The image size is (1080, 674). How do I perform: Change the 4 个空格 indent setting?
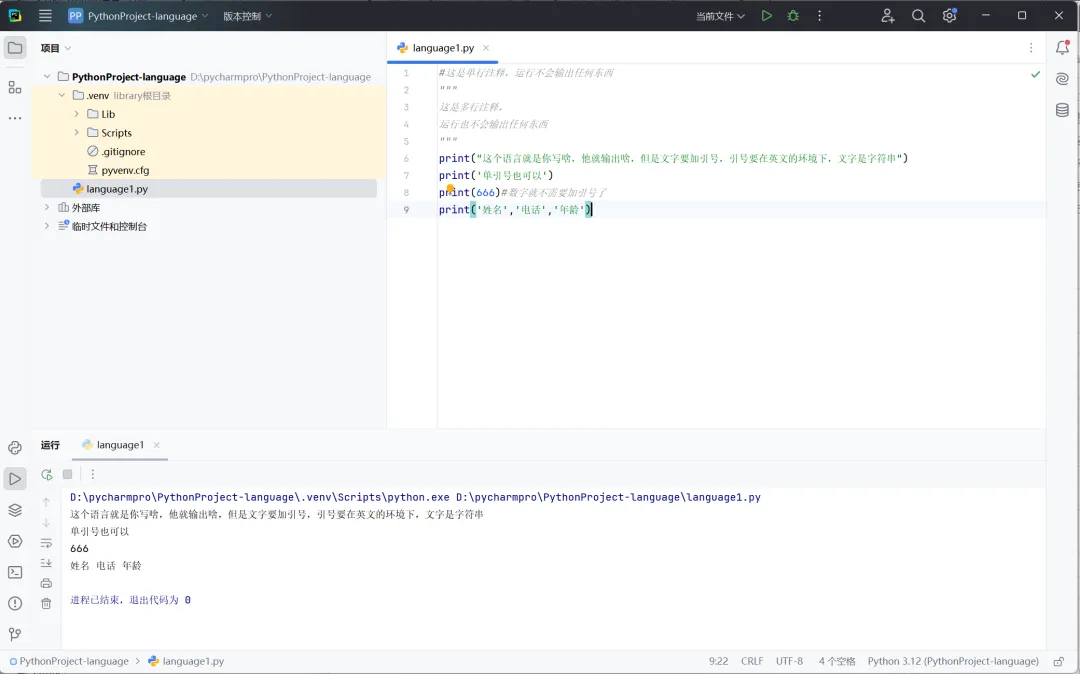[837, 661]
